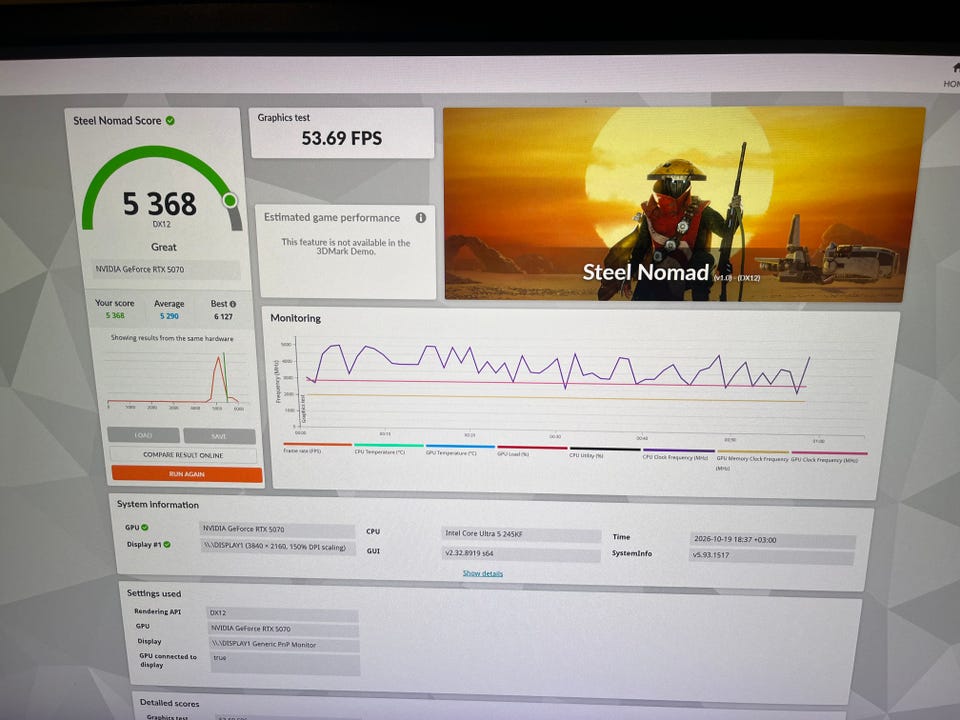This screenshot has height=720, width=960.
Task: Select the Settings used GPU value field
Action: coord(283,629)
